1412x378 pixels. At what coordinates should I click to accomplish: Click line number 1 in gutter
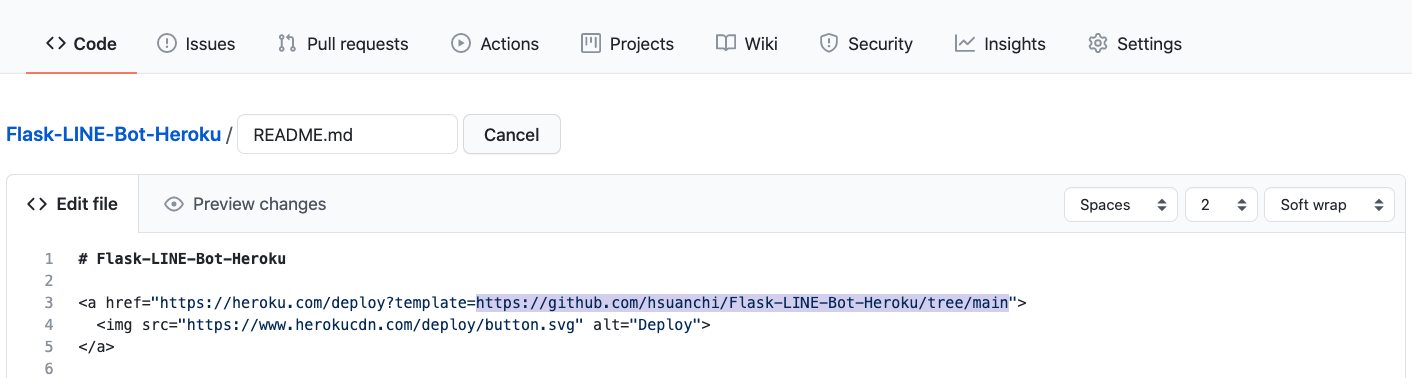pos(48,258)
